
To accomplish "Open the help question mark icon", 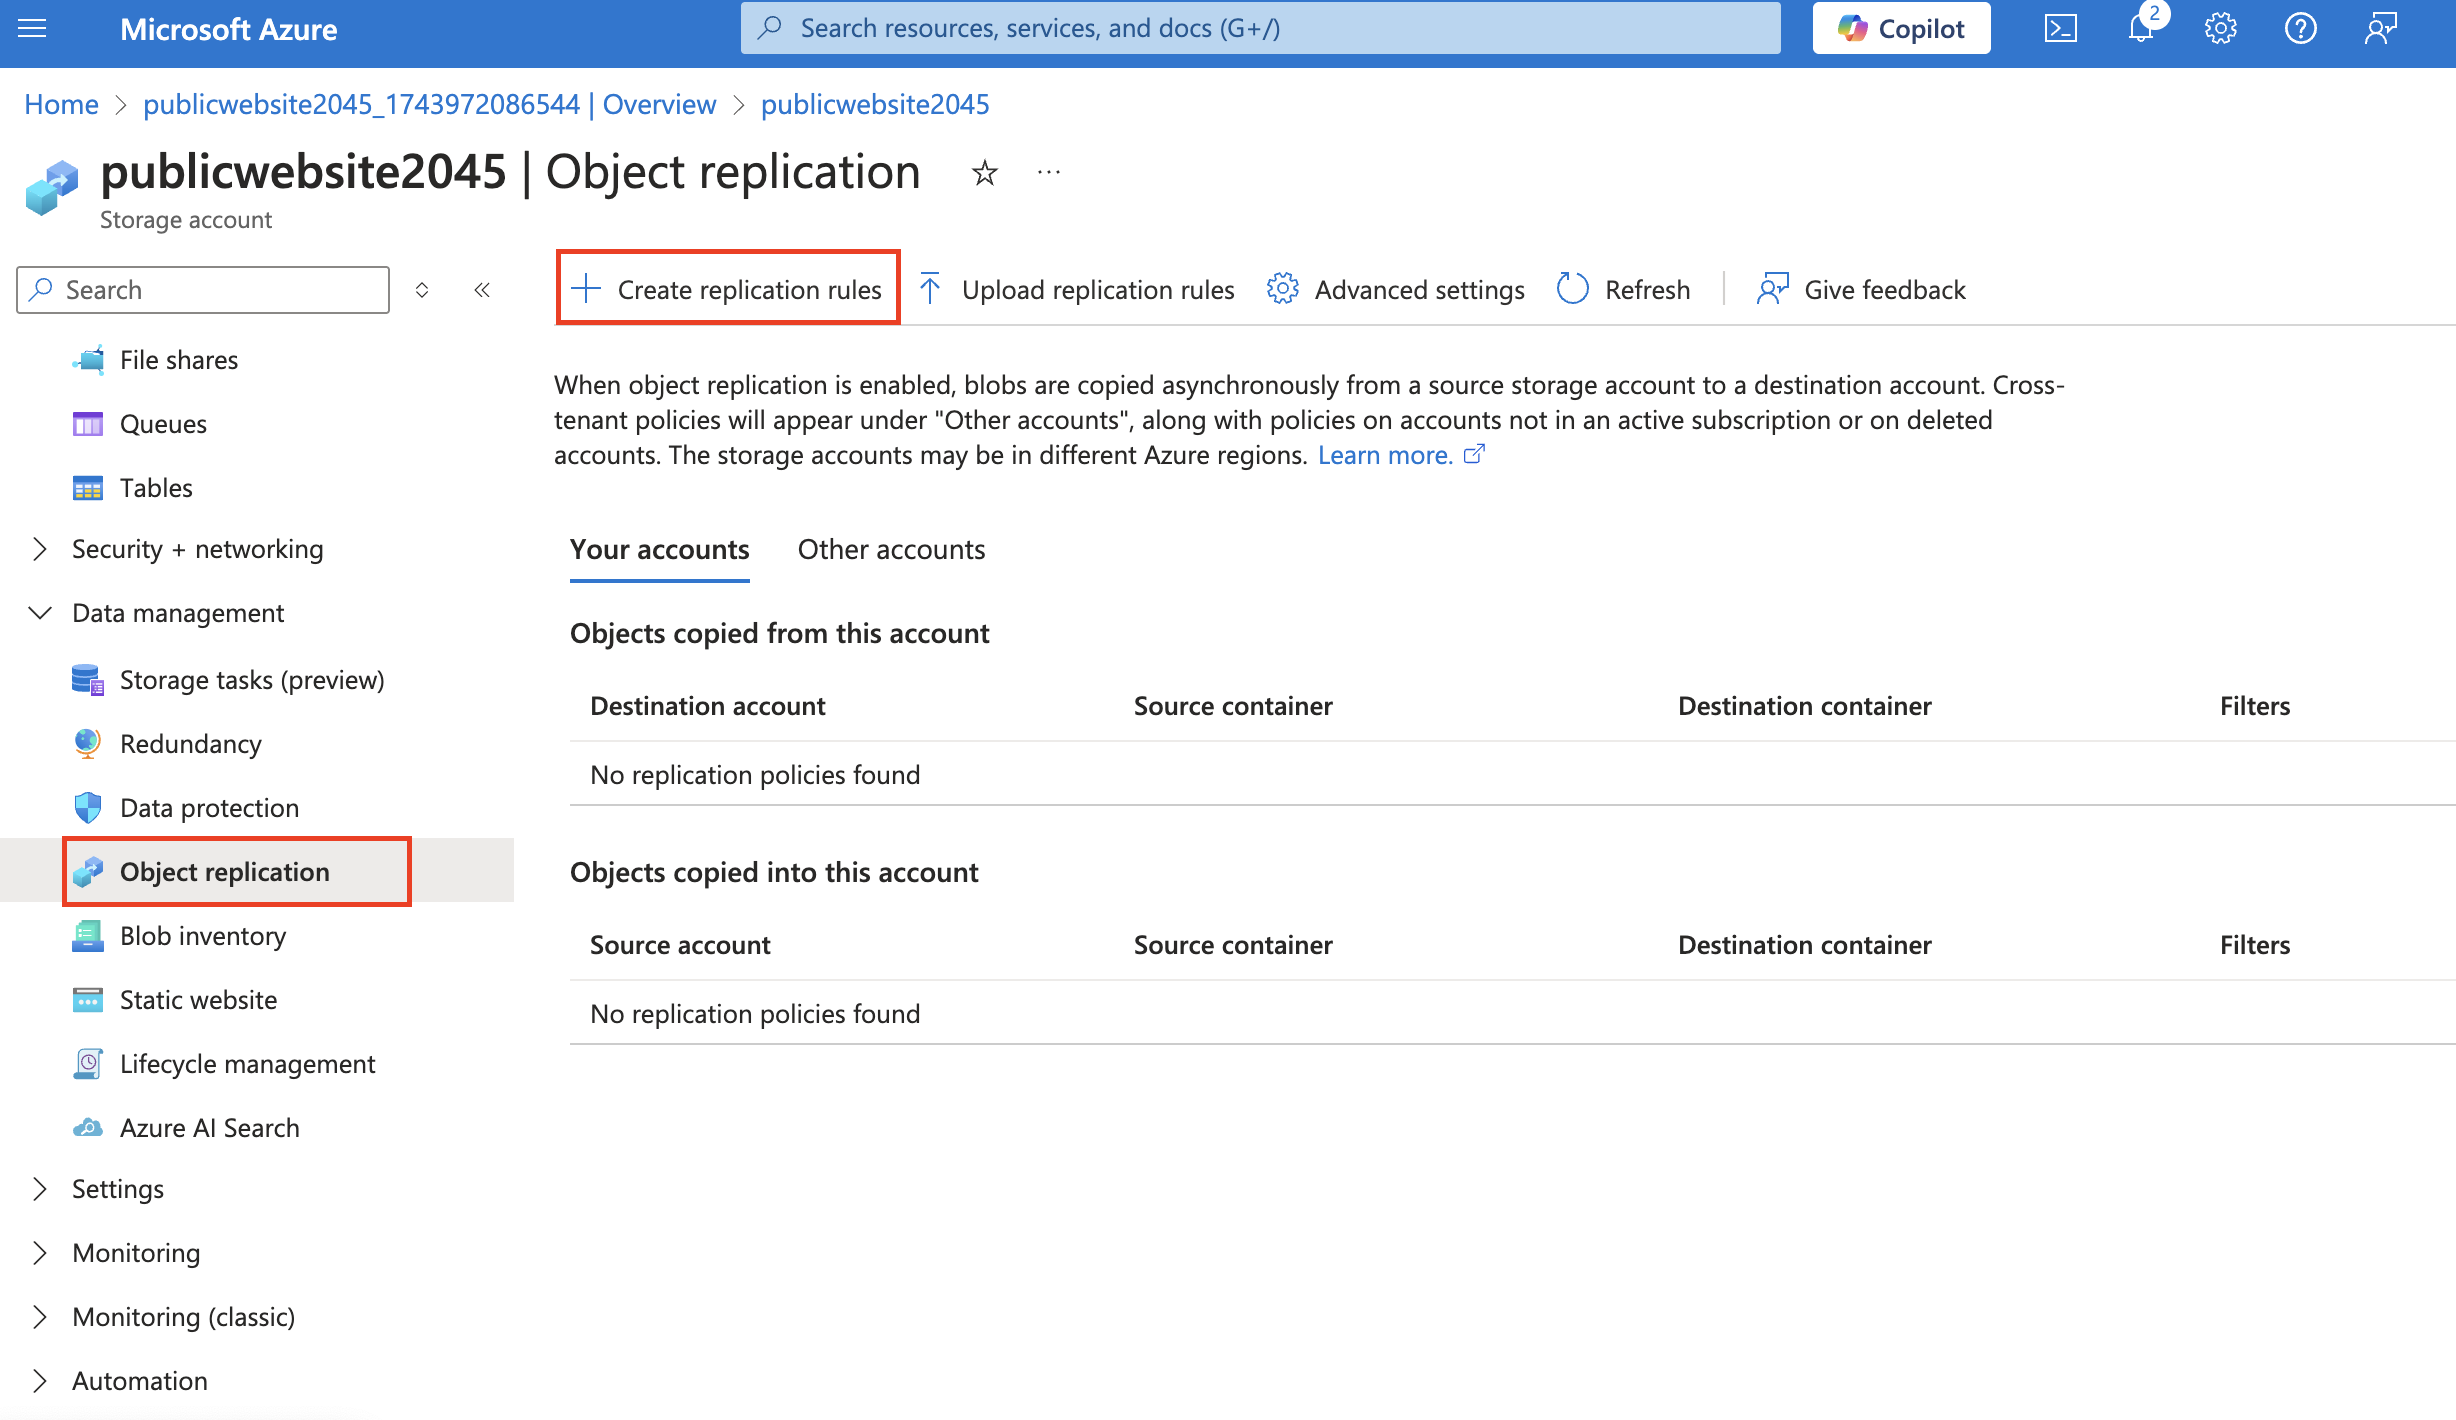I will click(2301, 29).
